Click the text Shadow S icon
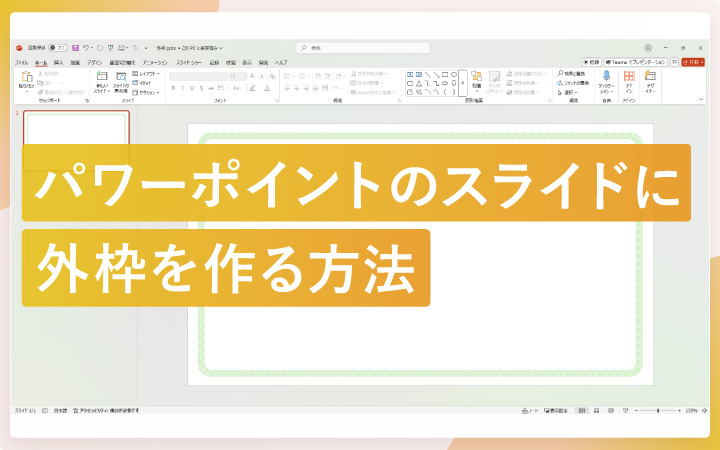This screenshot has height=450, width=720. [201, 88]
